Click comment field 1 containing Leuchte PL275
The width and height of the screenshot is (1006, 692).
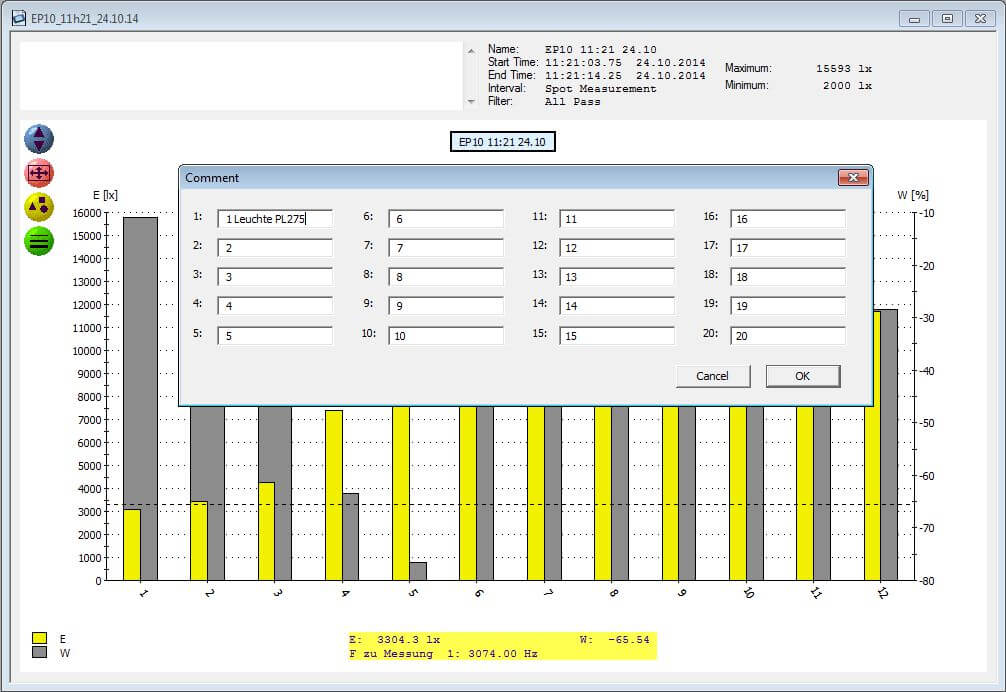[x=274, y=219]
